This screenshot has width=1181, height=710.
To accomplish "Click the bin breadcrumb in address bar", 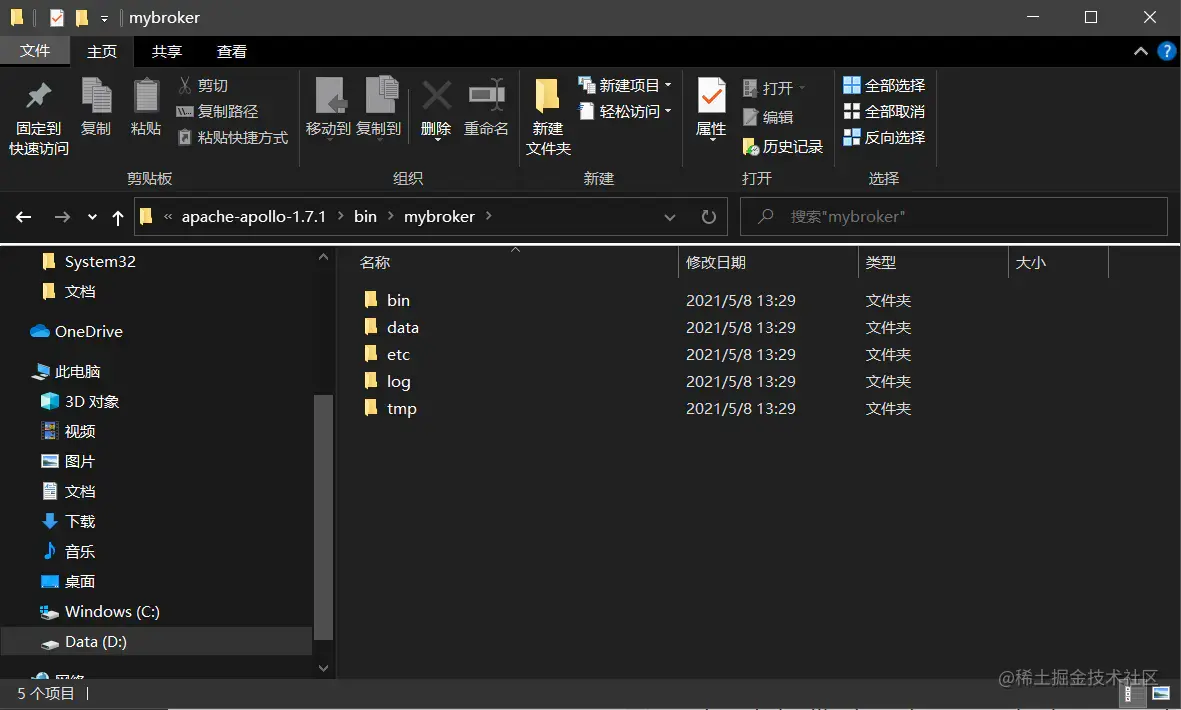I will pos(365,217).
